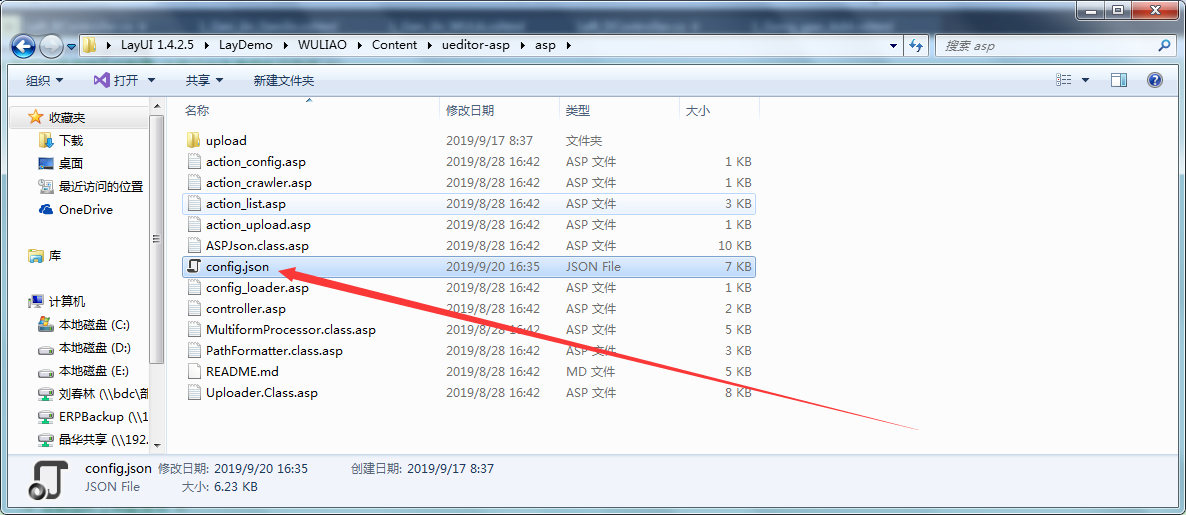The width and height of the screenshot is (1186, 515).
Task: Click OneDrive in navigation pane
Action: click(x=85, y=210)
